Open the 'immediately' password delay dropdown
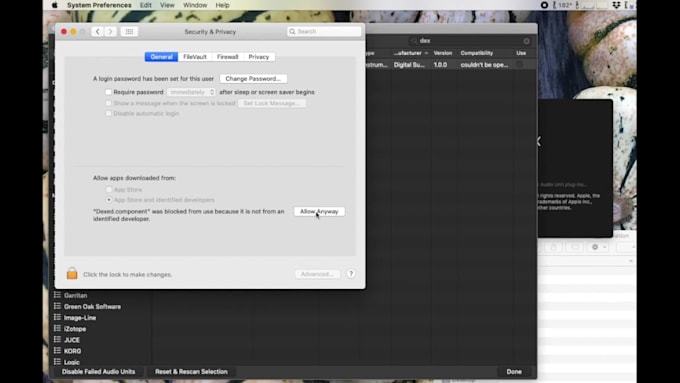 pyautogui.click(x=191, y=92)
